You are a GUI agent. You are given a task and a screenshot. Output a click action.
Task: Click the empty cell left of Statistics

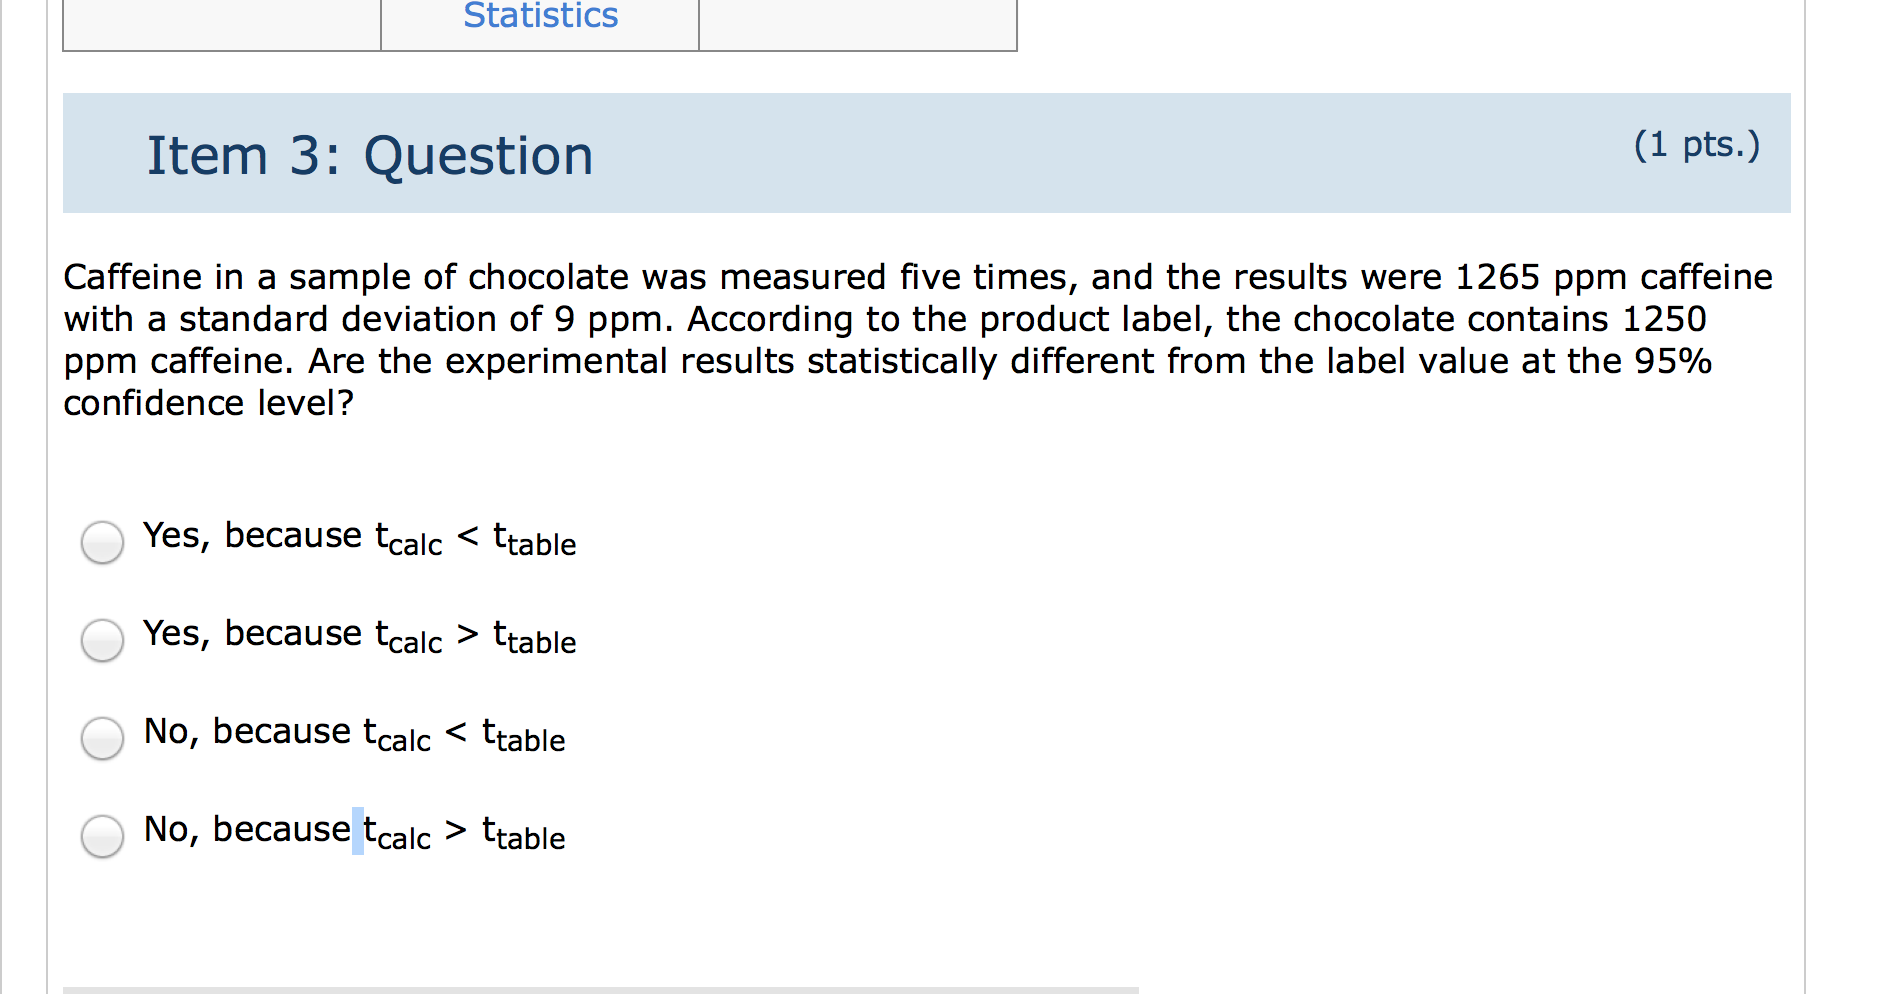pyautogui.click(x=222, y=24)
